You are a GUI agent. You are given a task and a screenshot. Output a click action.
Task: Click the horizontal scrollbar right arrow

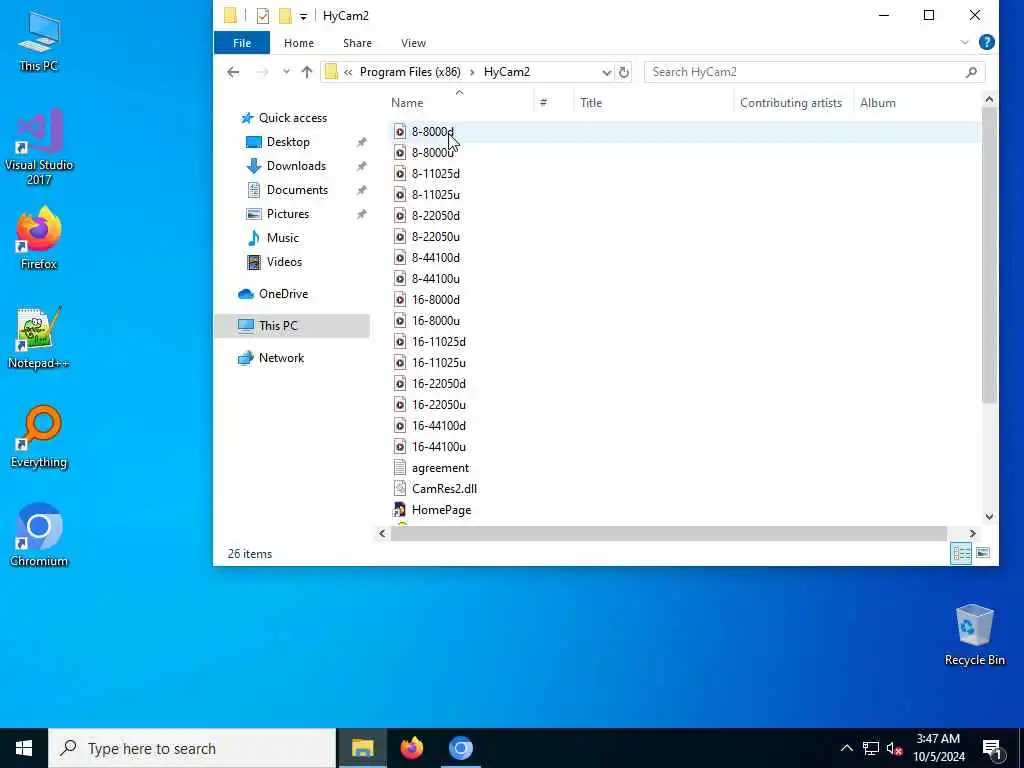point(972,534)
